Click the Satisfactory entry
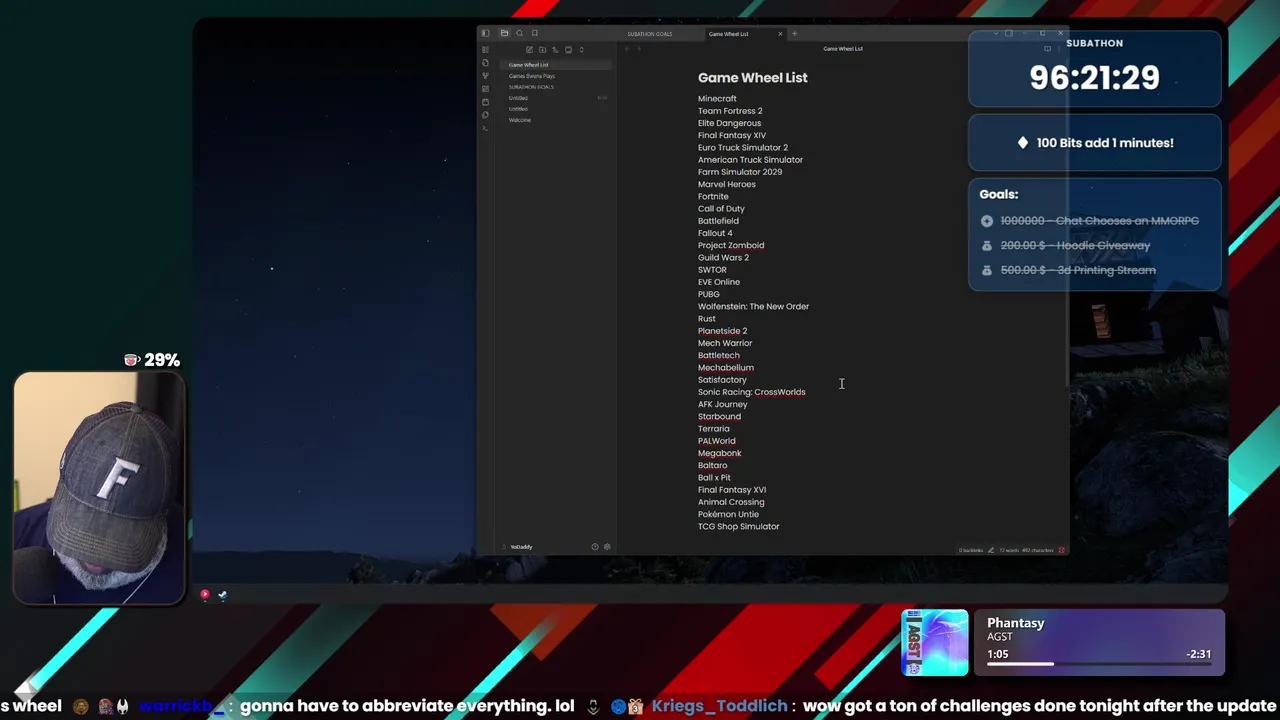This screenshot has height=720, width=1280. [x=722, y=380]
